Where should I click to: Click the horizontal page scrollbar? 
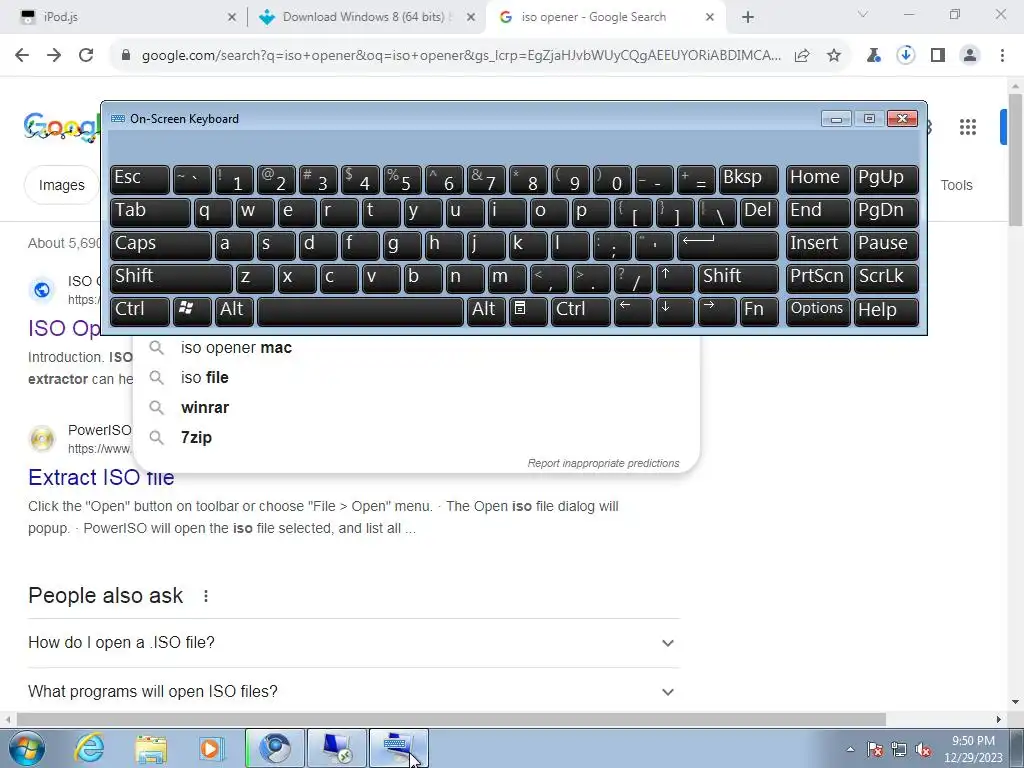(x=451, y=720)
